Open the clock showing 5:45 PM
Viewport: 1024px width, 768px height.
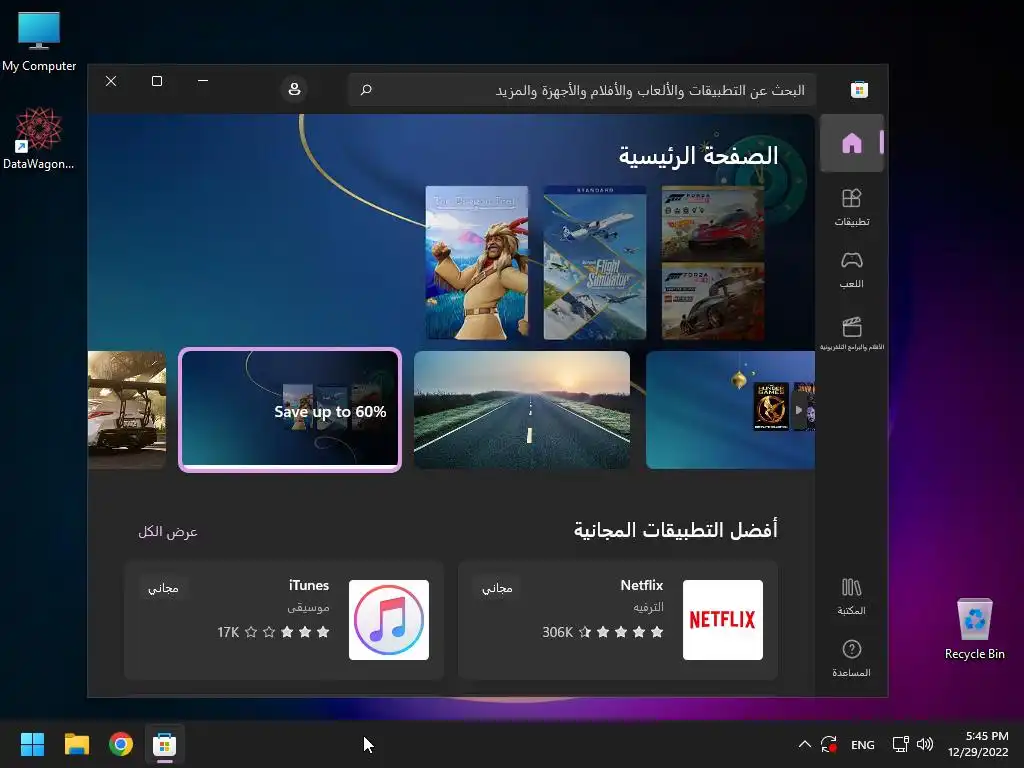(978, 744)
